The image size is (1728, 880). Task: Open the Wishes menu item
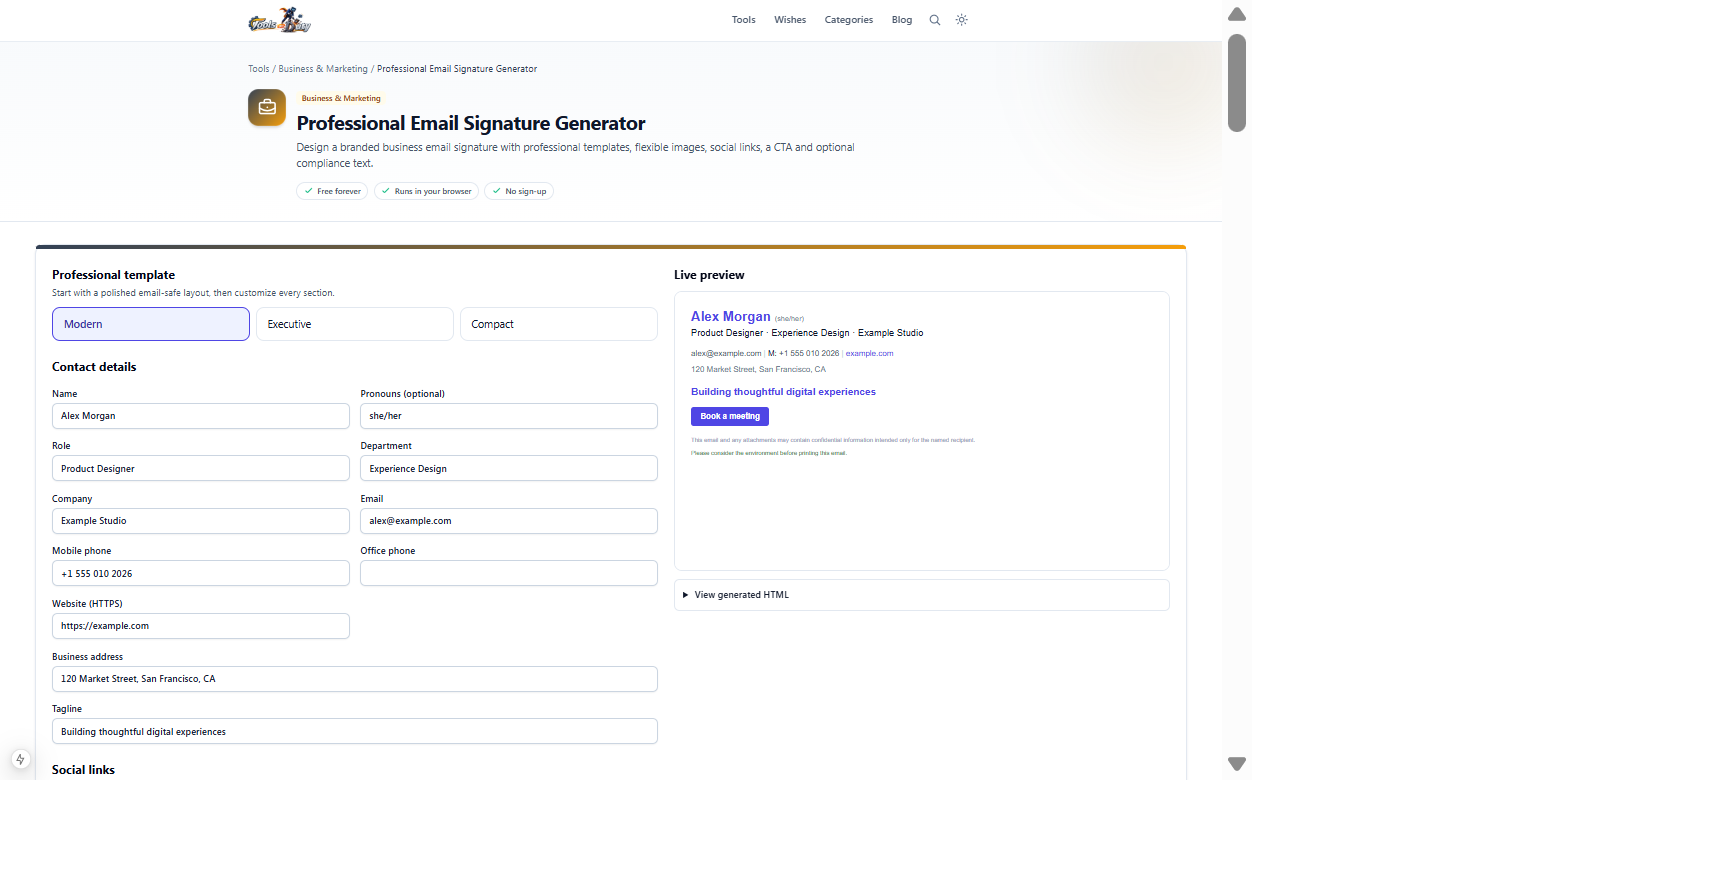coord(790,20)
